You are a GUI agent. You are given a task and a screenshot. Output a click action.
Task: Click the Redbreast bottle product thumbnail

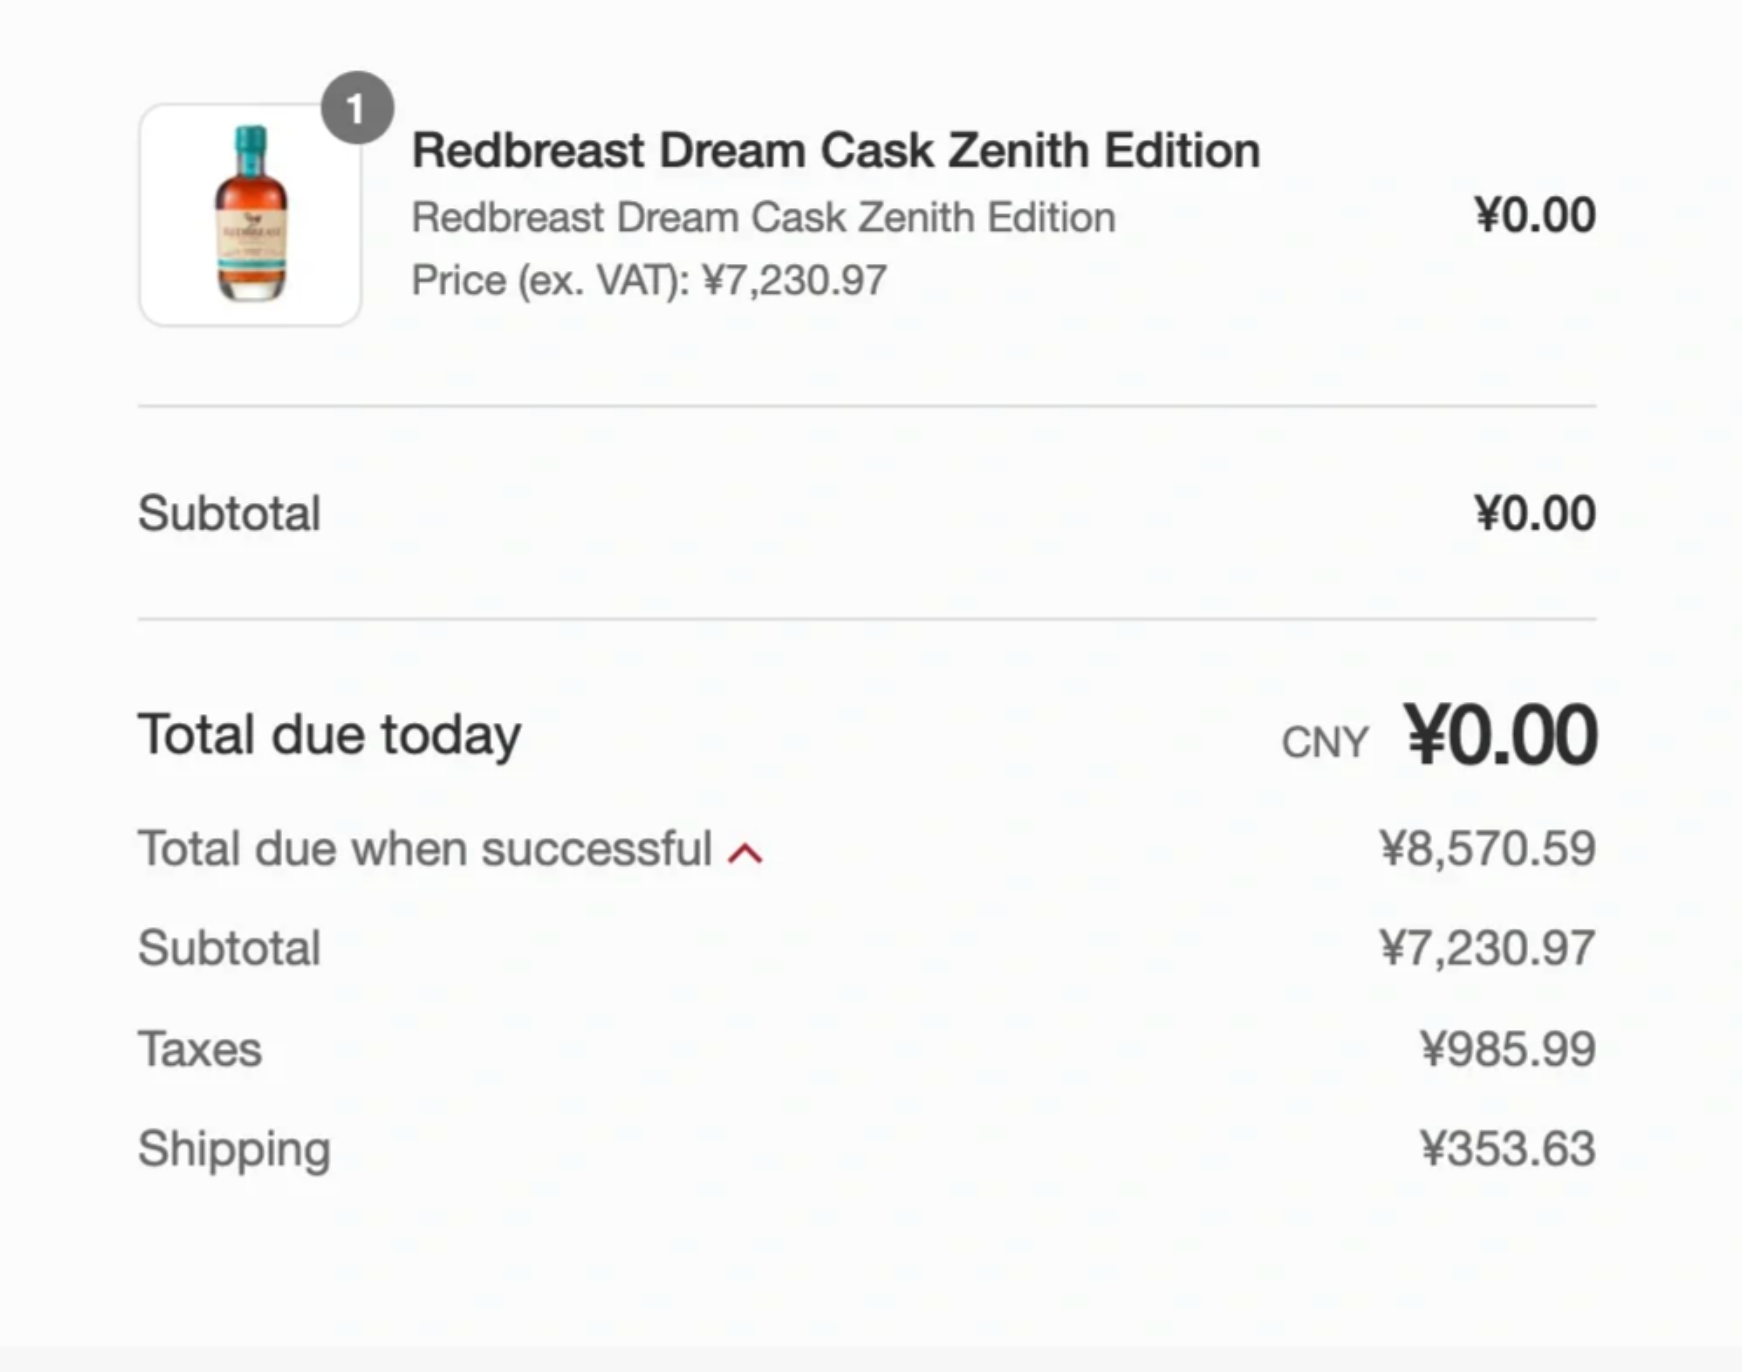(250, 214)
